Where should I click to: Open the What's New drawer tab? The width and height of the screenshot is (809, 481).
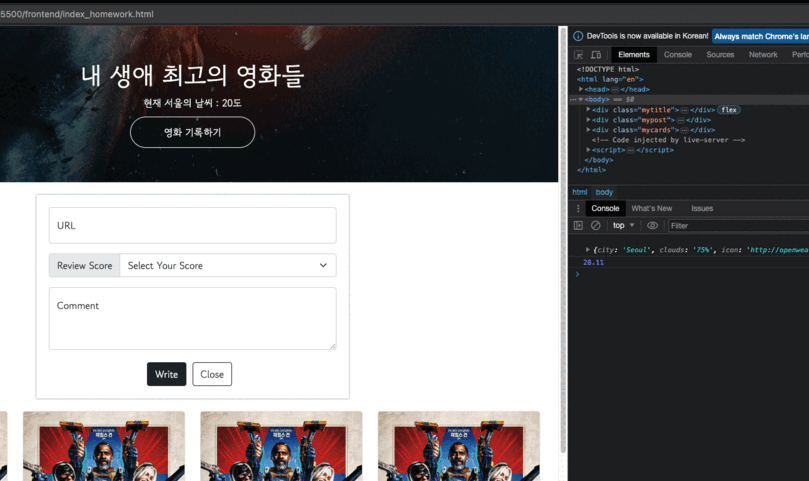(652, 209)
